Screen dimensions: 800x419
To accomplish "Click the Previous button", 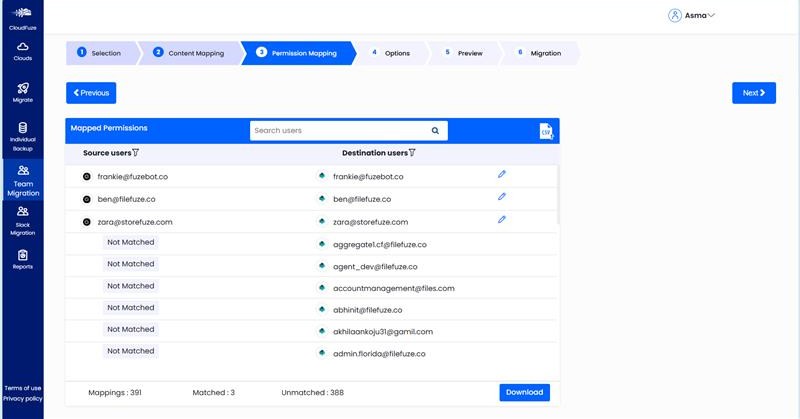I will click(91, 93).
